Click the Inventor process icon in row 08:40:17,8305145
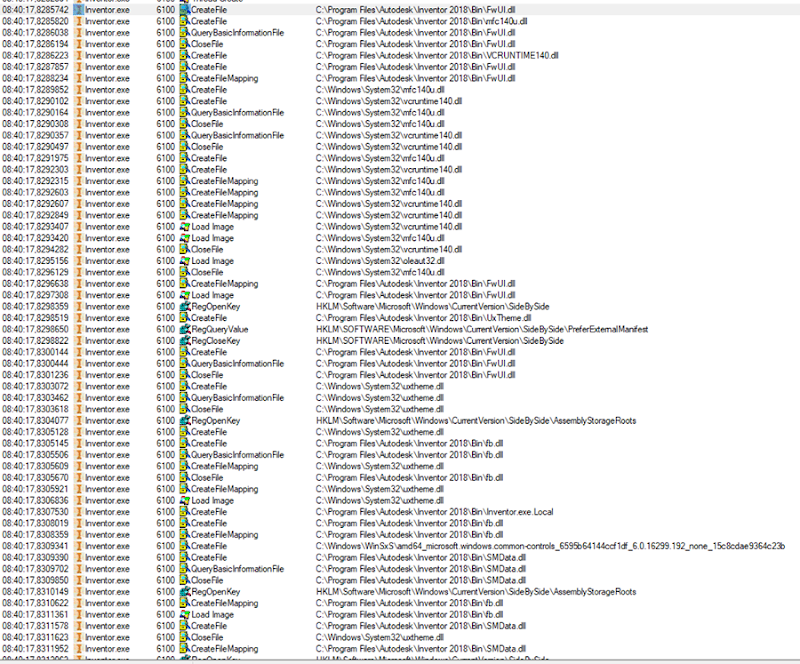This screenshot has width=800, height=664. tap(79, 443)
